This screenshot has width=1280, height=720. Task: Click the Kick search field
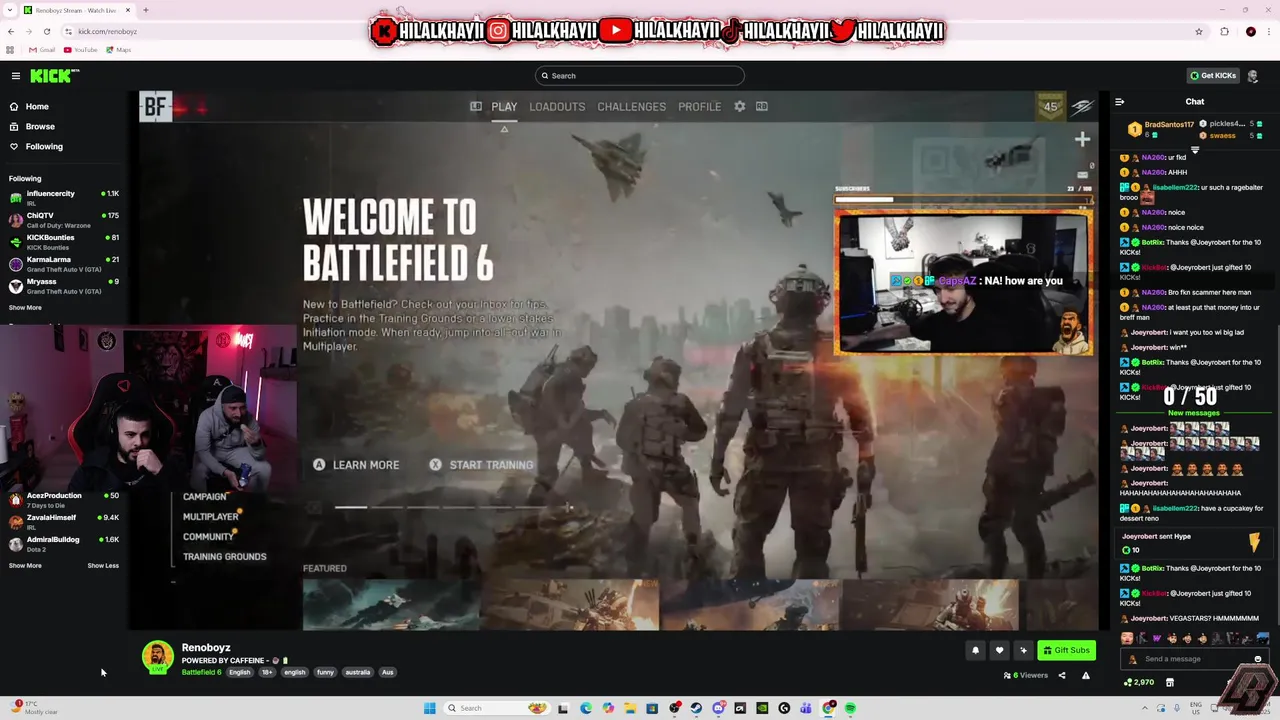tap(640, 76)
